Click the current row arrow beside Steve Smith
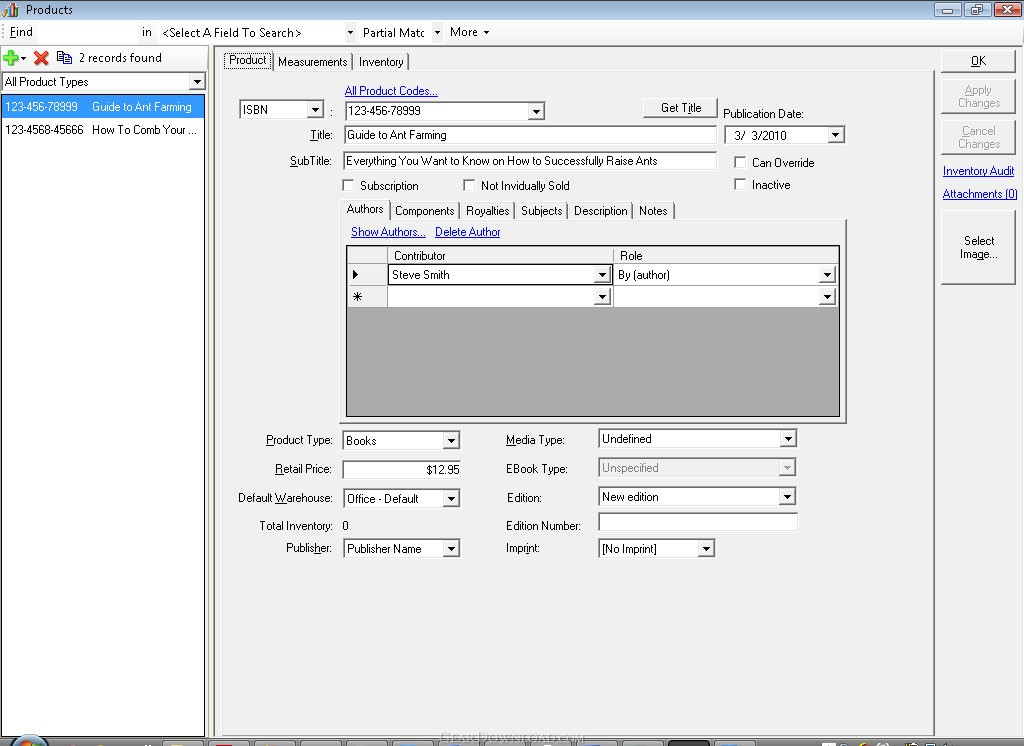This screenshot has height=746, width=1024. (356, 275)
